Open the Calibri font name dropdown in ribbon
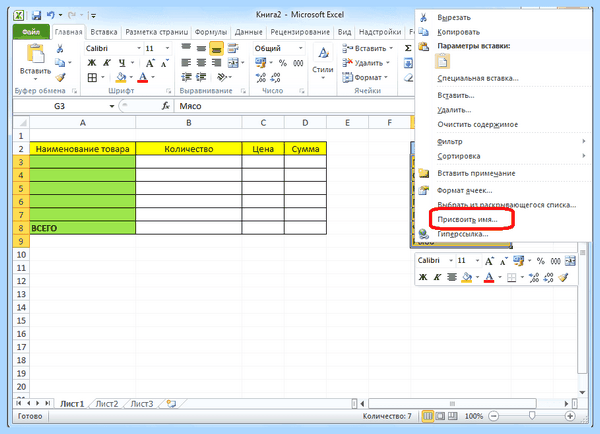This screenshot has height=434, width=600. (x=139, y=49)
